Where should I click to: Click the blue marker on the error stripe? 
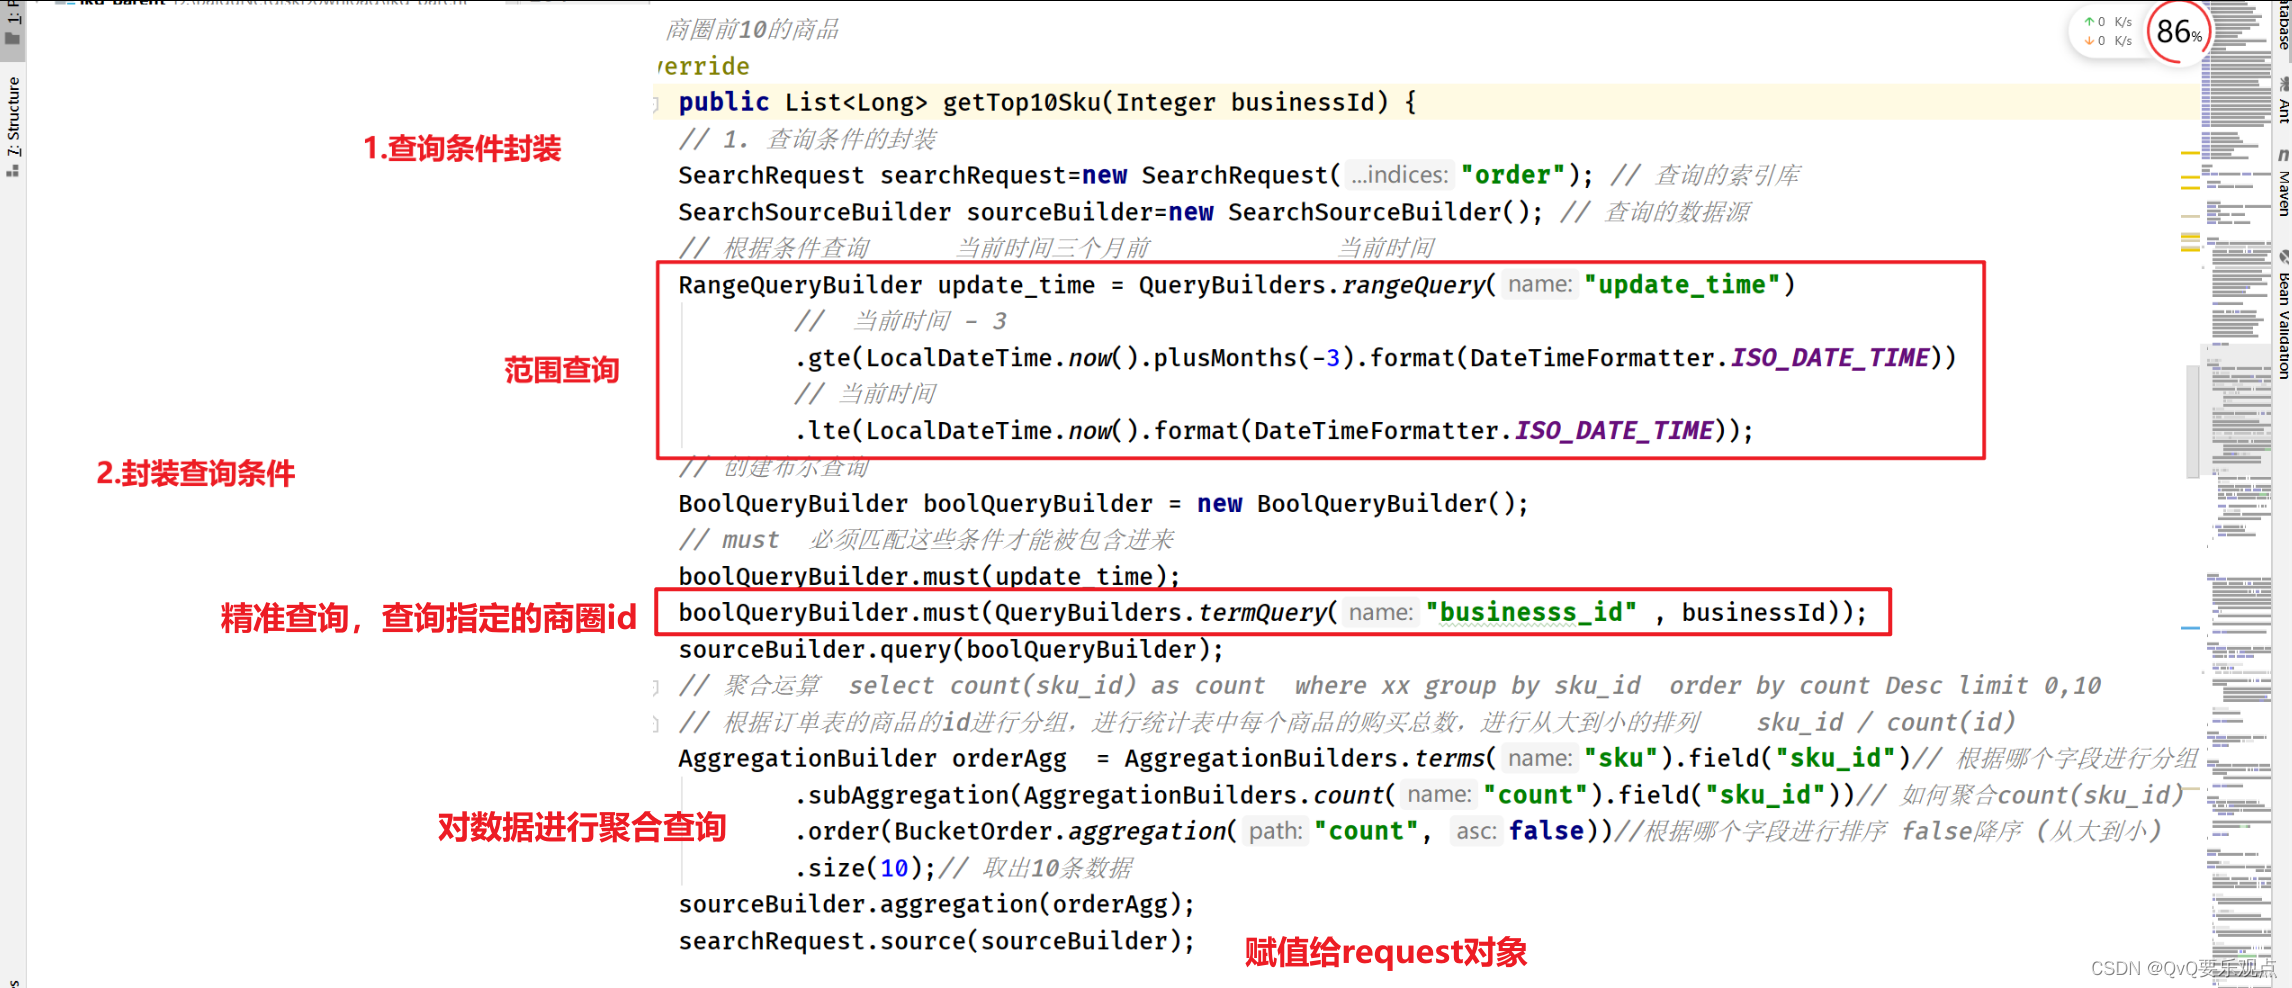point(2190,628)
